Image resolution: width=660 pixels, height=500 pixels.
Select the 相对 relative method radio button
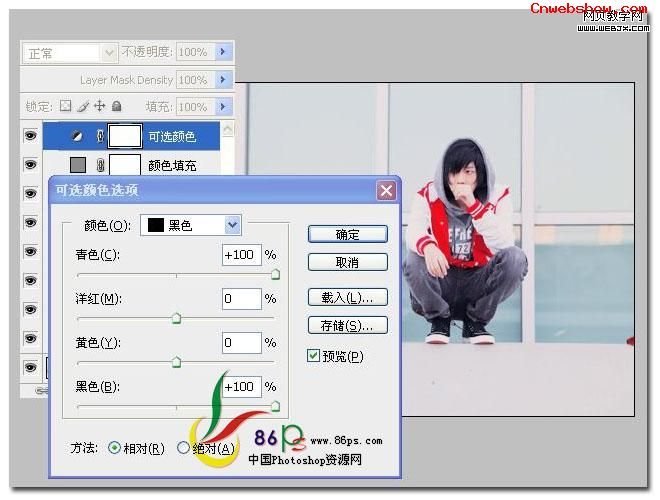tap(114, 448)
